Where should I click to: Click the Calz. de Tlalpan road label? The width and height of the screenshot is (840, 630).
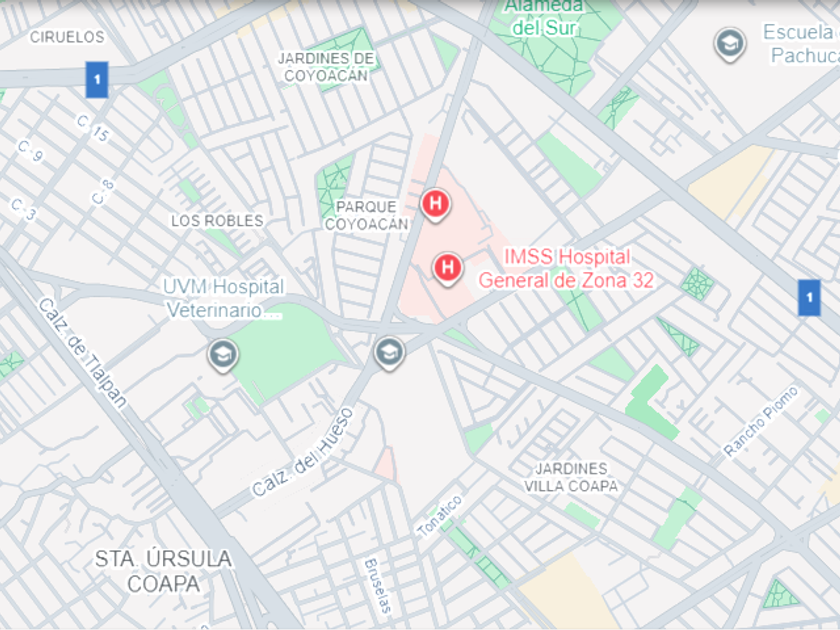click(82, 354)
